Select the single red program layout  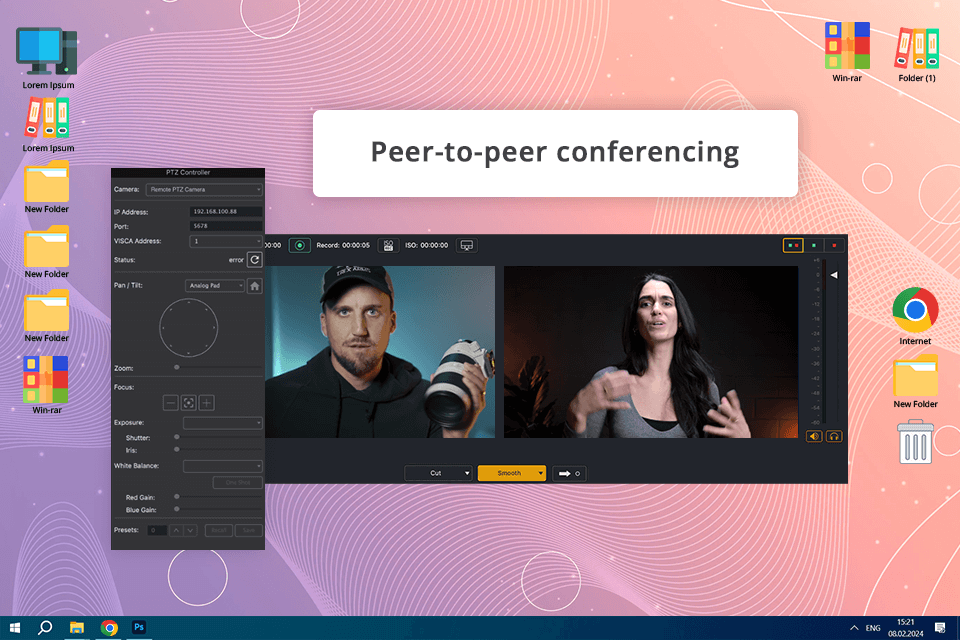[834, 246]
